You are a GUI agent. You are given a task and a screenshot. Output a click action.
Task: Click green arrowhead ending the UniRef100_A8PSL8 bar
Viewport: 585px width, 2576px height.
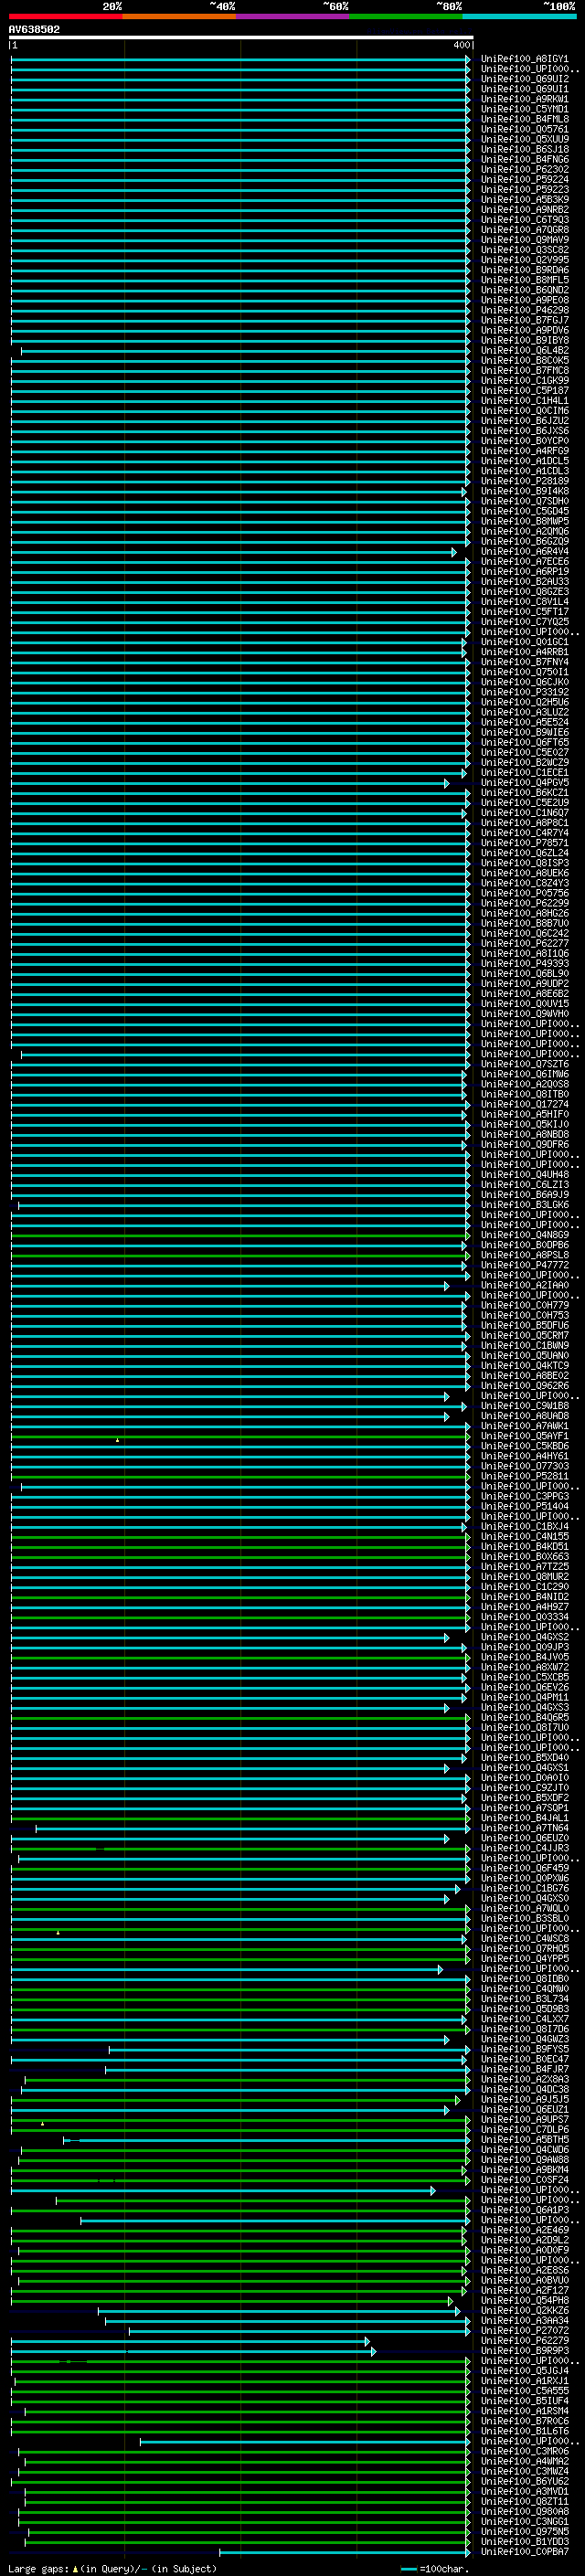pos(468,1256)
